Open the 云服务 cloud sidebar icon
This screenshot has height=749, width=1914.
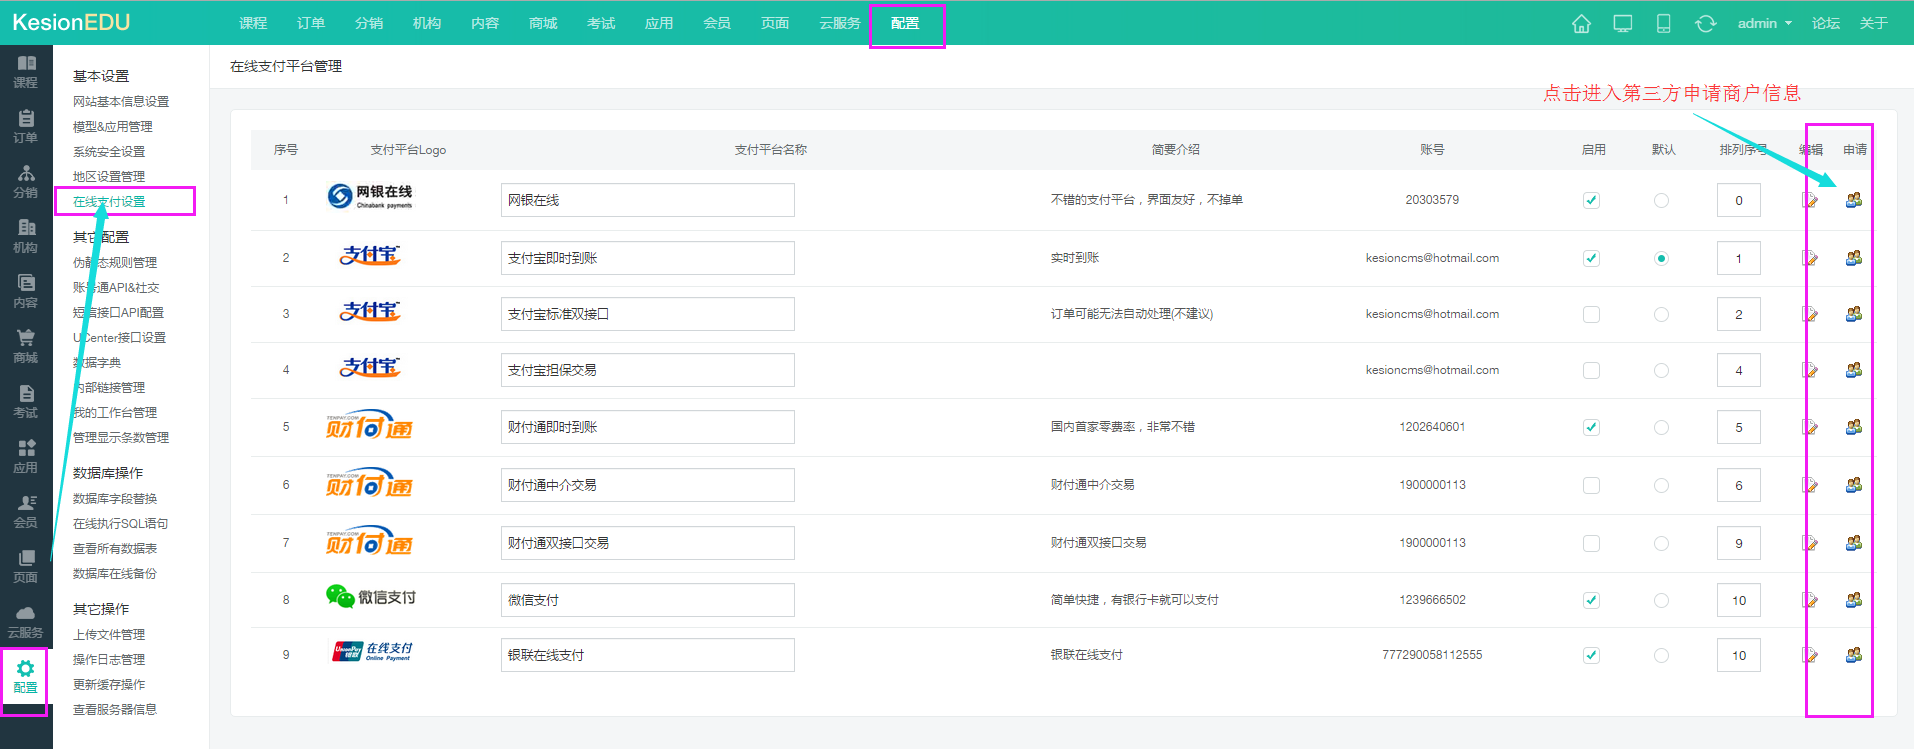pos(26,620)
